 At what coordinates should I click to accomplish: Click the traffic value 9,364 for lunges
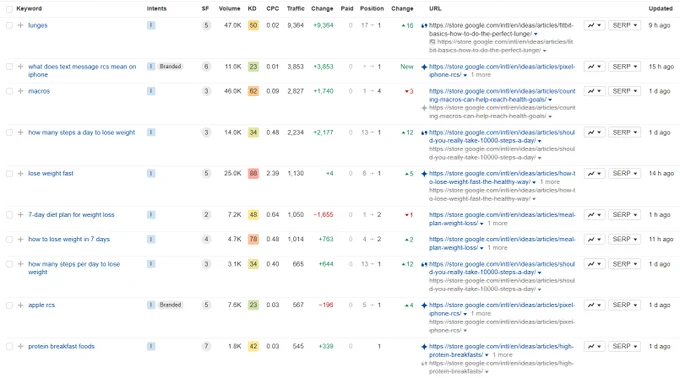(295, 25)
